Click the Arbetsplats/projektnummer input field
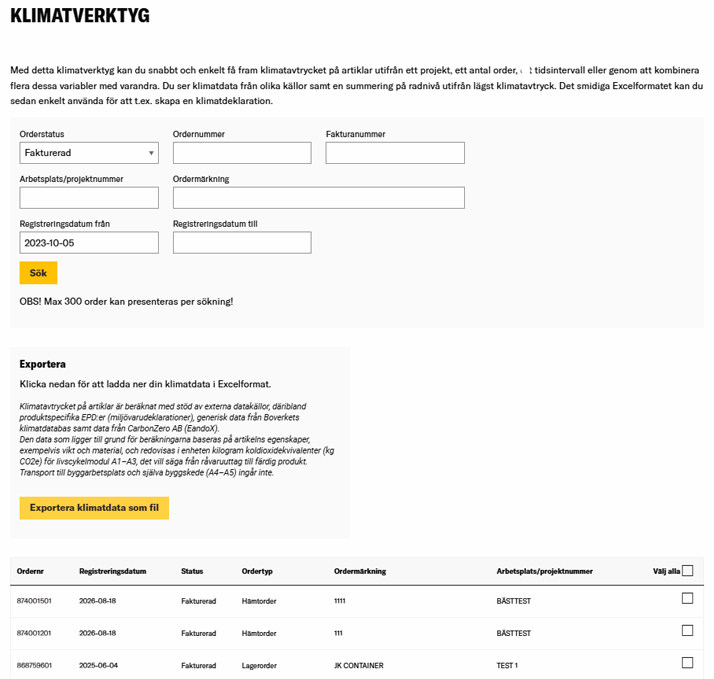This screenshot has height=679, width=714. pyautogui.click(x=89, y=198)
